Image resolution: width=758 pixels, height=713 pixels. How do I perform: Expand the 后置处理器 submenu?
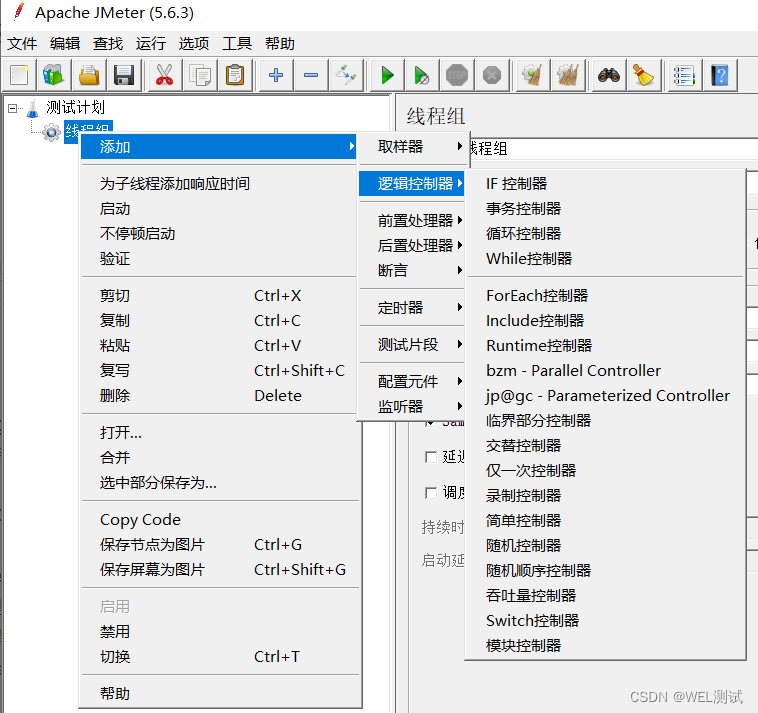coord(412,246)
